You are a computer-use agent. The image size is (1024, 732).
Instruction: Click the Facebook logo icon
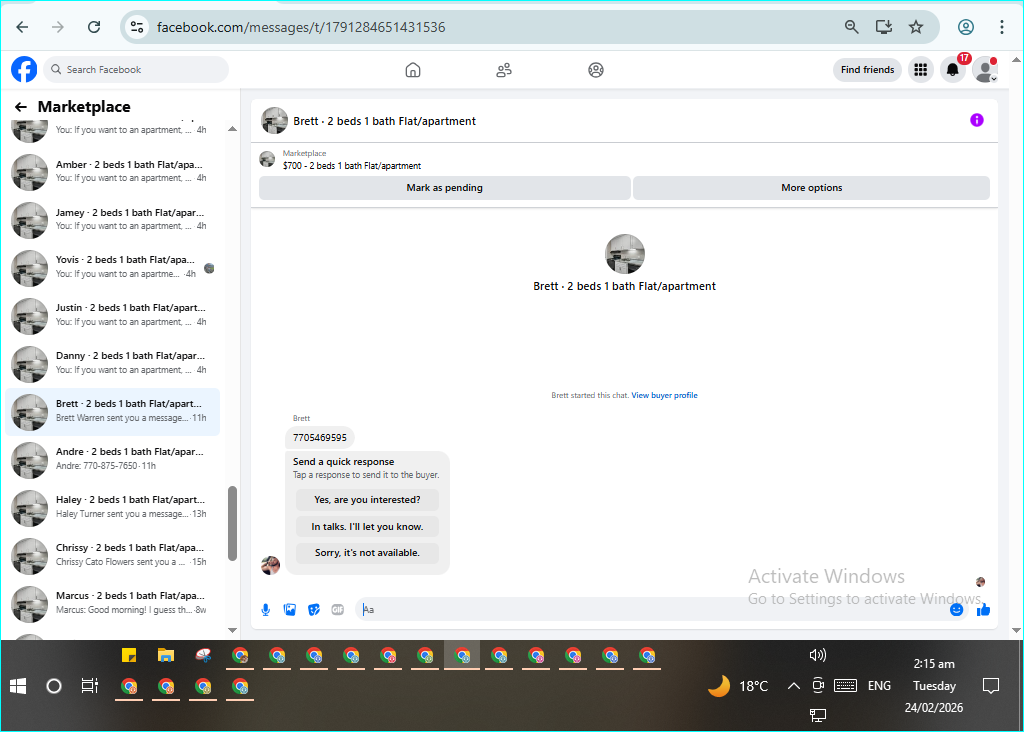tap(24, 69)
